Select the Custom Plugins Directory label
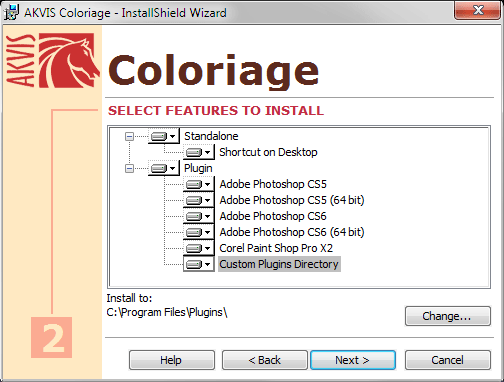This screenshot has height=382, width=504. tap(279, 264)
